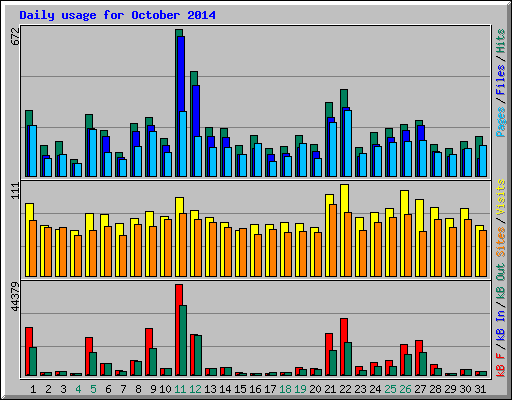Click the 'Sites' legend label
512x400 pixels.
[x=501, y=242]
